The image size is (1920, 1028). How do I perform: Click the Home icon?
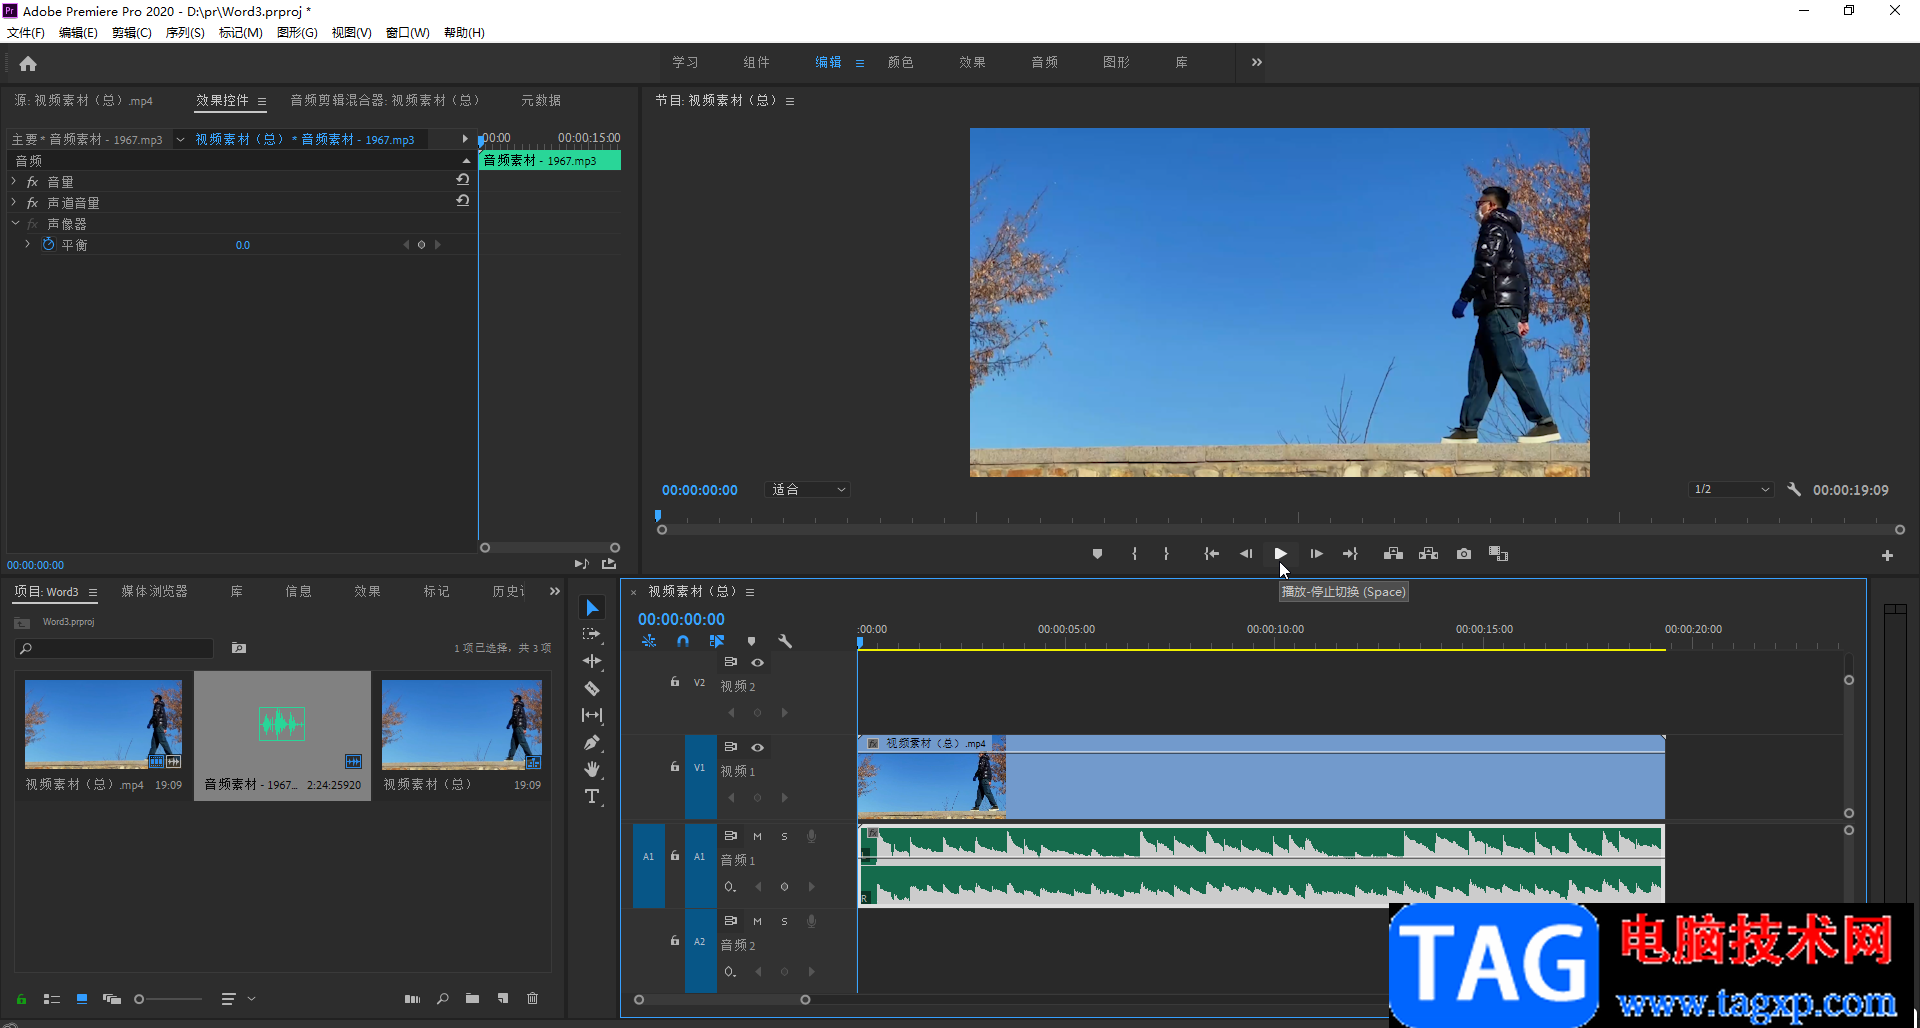(x=28, y=64)
